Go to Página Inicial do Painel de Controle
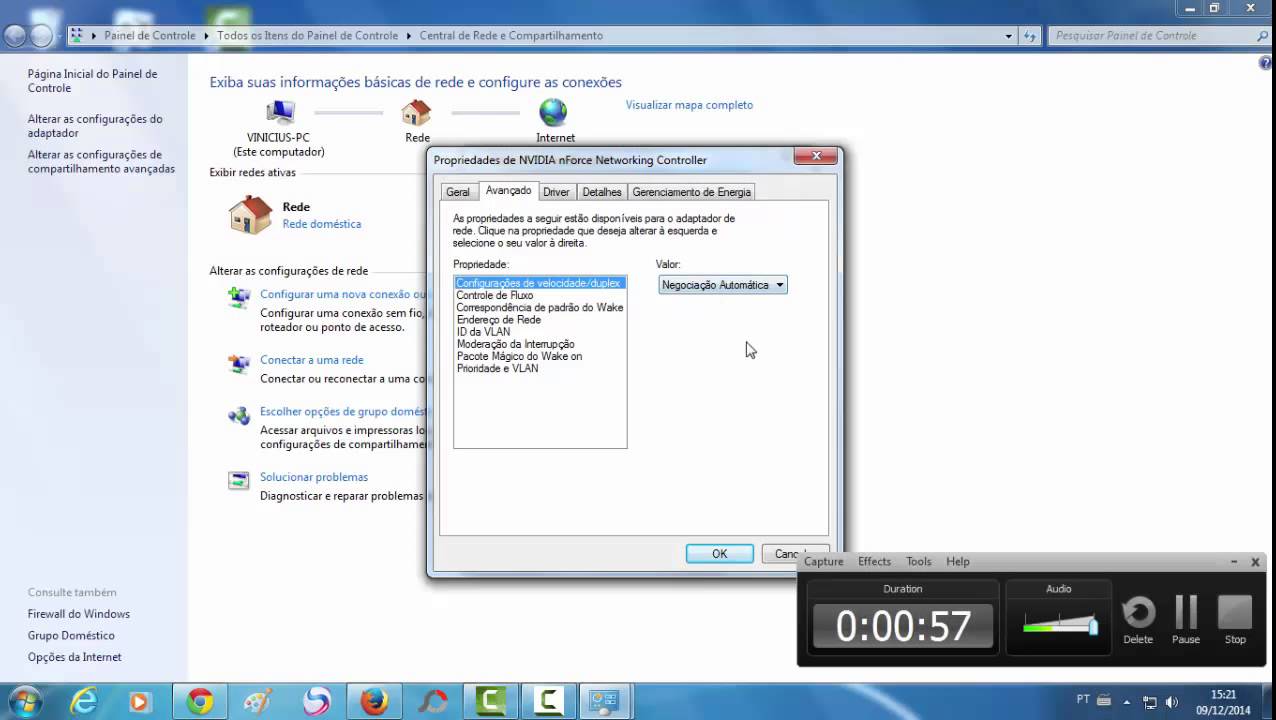 click(92, 81)
